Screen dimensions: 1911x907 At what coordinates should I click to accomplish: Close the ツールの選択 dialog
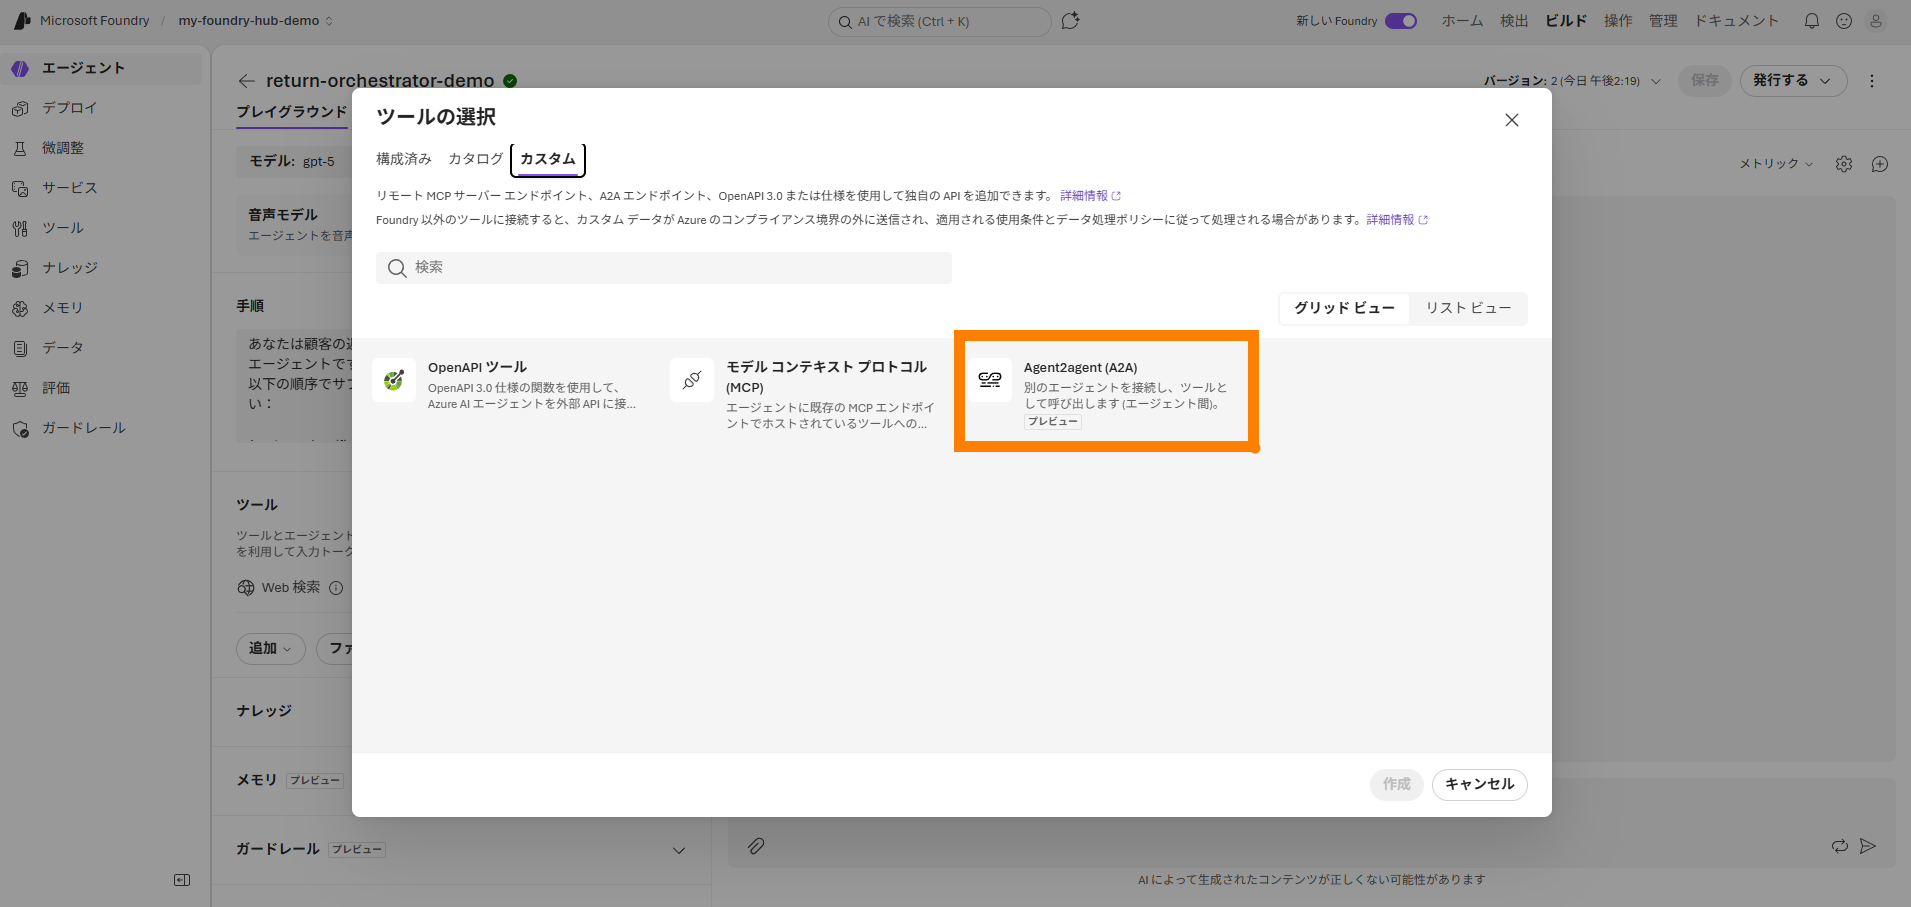coord(1512,120)
